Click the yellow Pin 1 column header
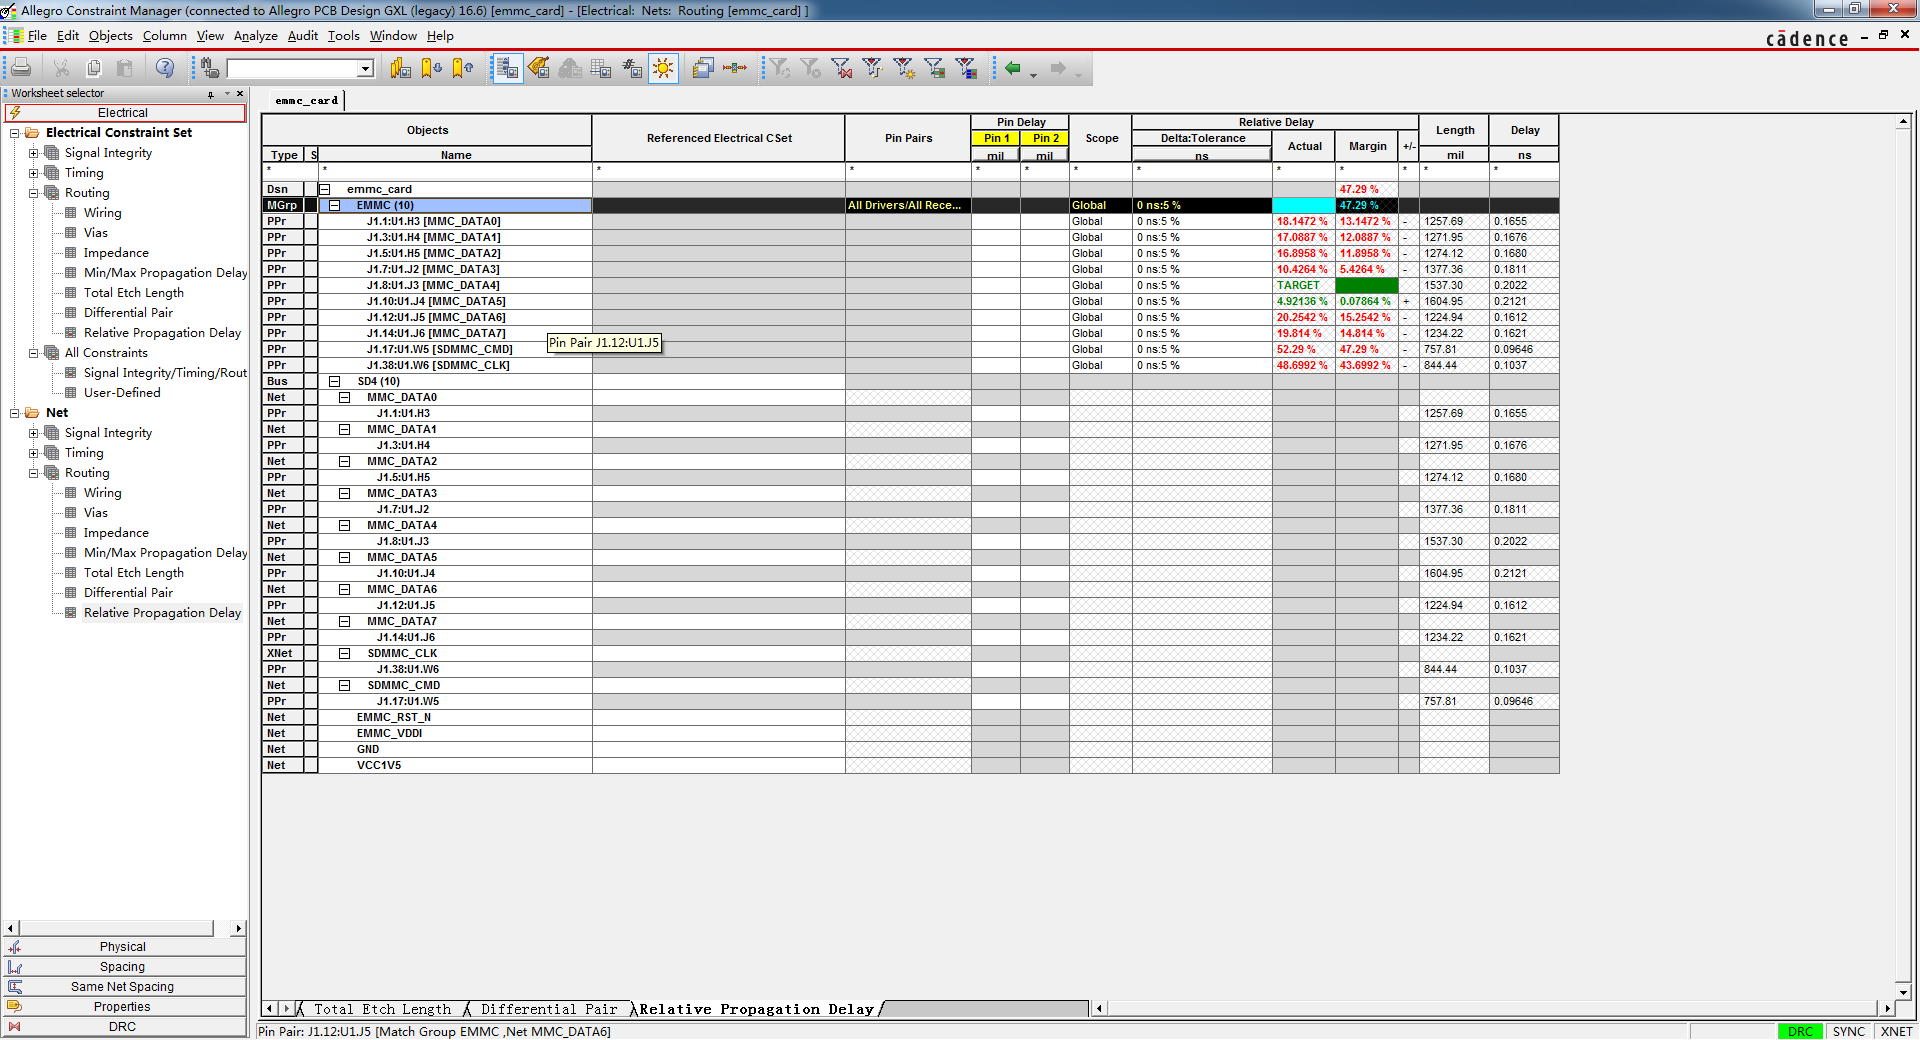1920x1040 pixels. tap(996, 138)
